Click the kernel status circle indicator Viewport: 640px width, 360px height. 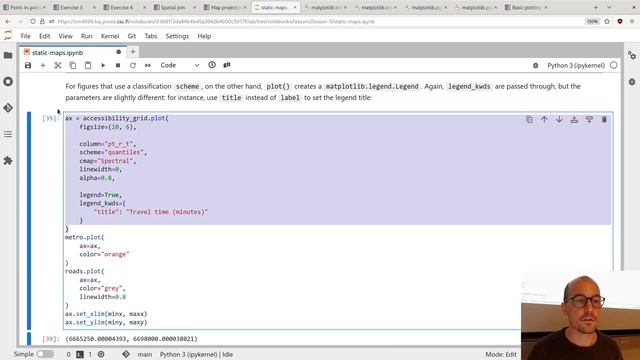613,65
